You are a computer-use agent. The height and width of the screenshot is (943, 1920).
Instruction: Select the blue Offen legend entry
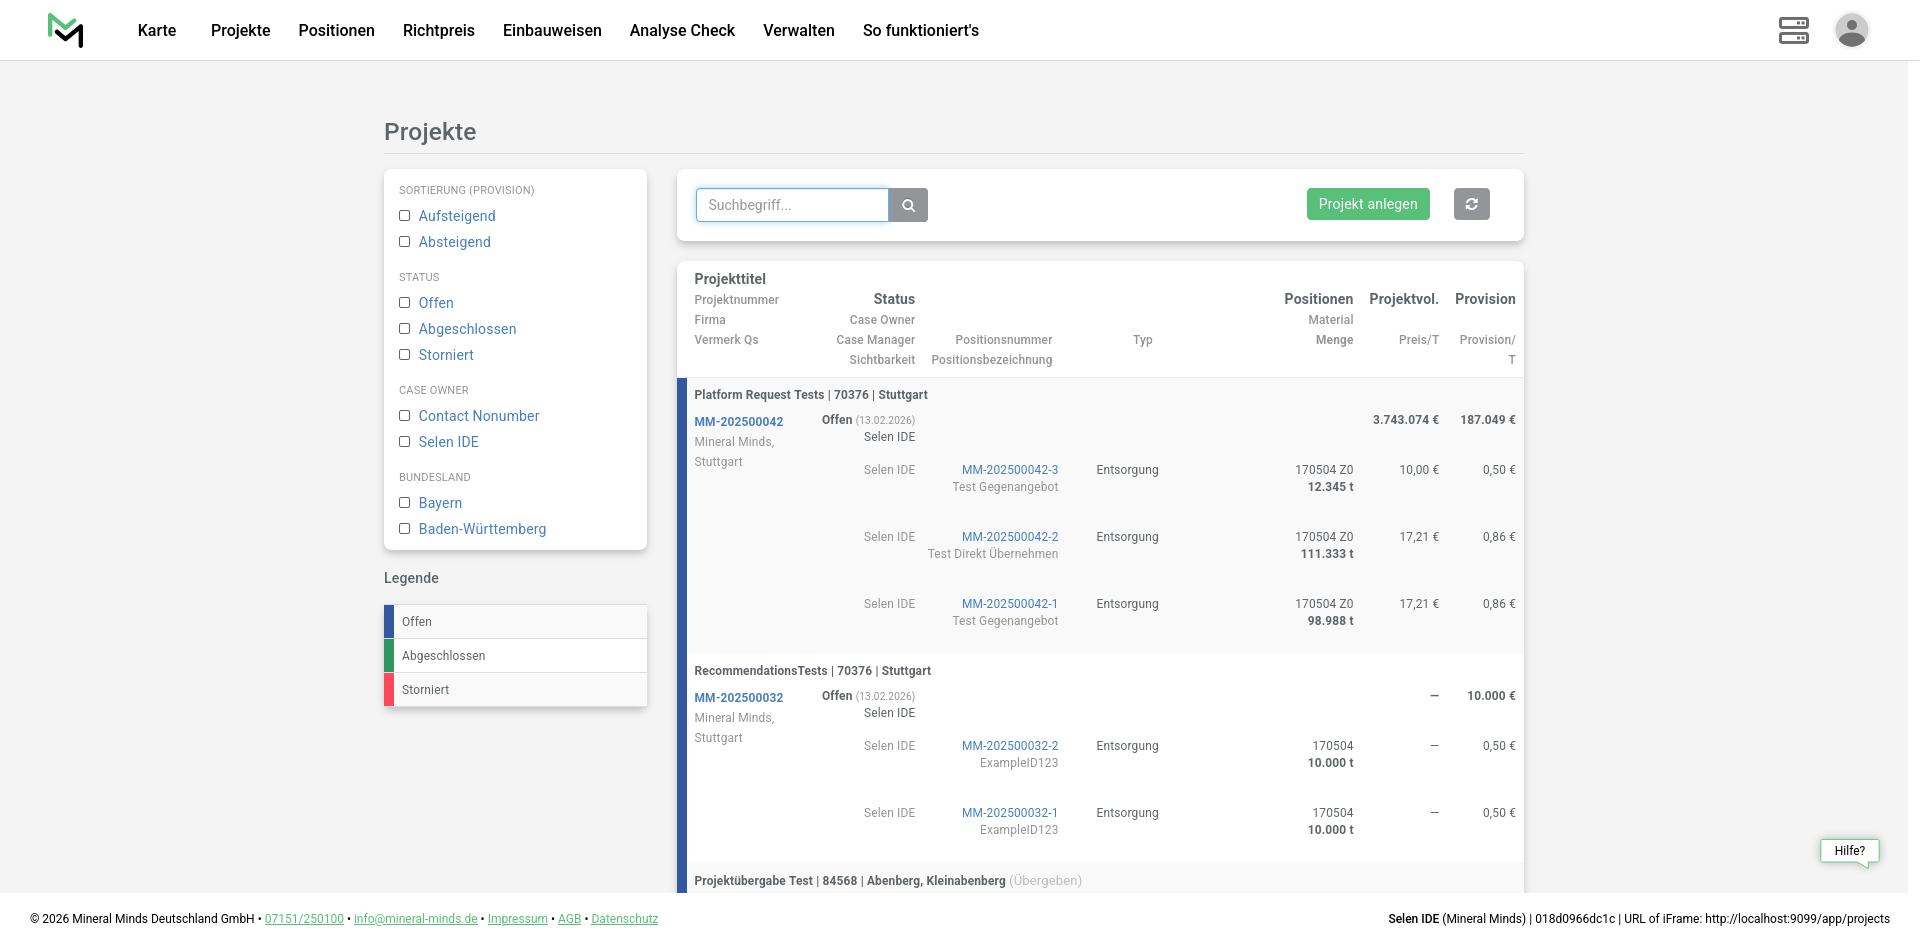[516, 622]
